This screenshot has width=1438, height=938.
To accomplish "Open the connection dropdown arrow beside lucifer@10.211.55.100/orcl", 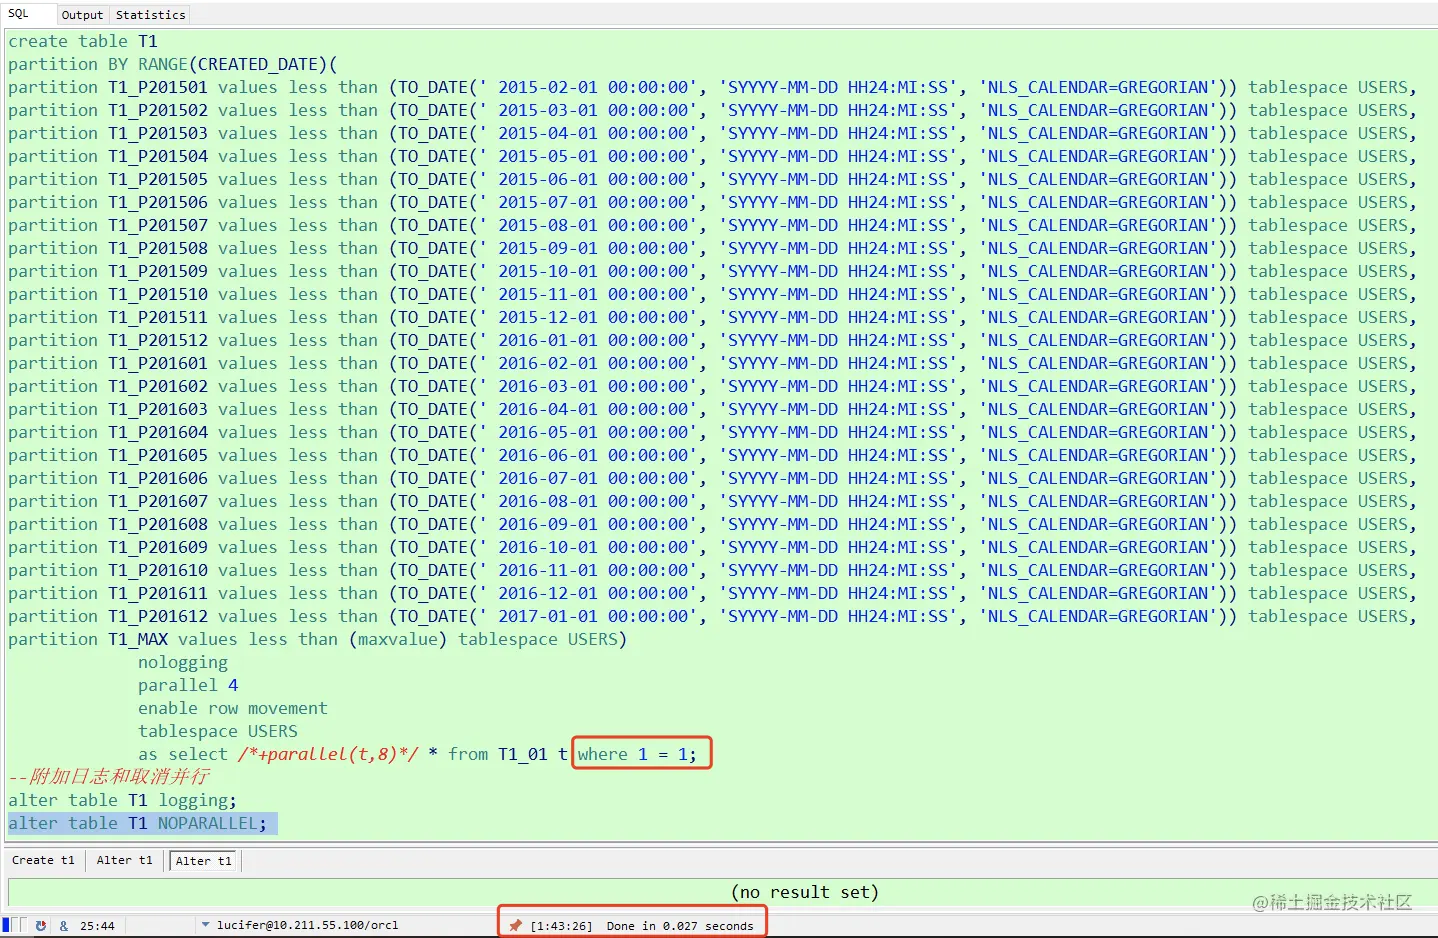I will 205,925.
